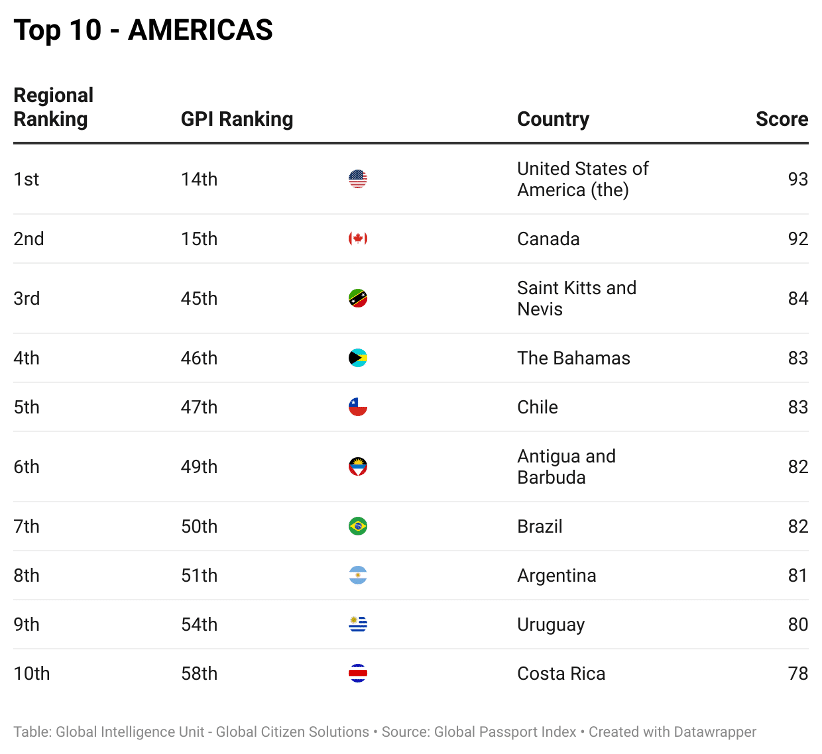822x754 pixels.
Task: Click the Score column header
Action: pos(781,119)
